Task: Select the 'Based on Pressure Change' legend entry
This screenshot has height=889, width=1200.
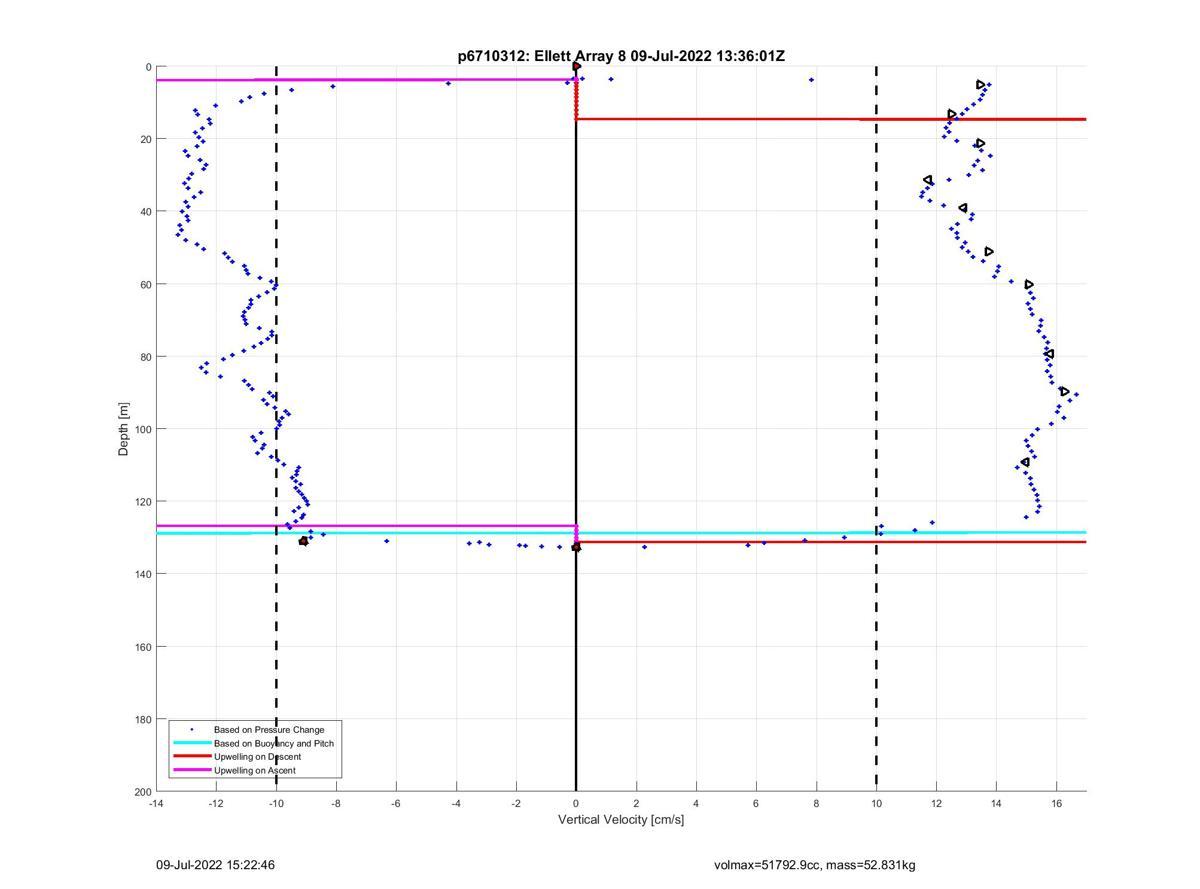Action: point(269,730)
